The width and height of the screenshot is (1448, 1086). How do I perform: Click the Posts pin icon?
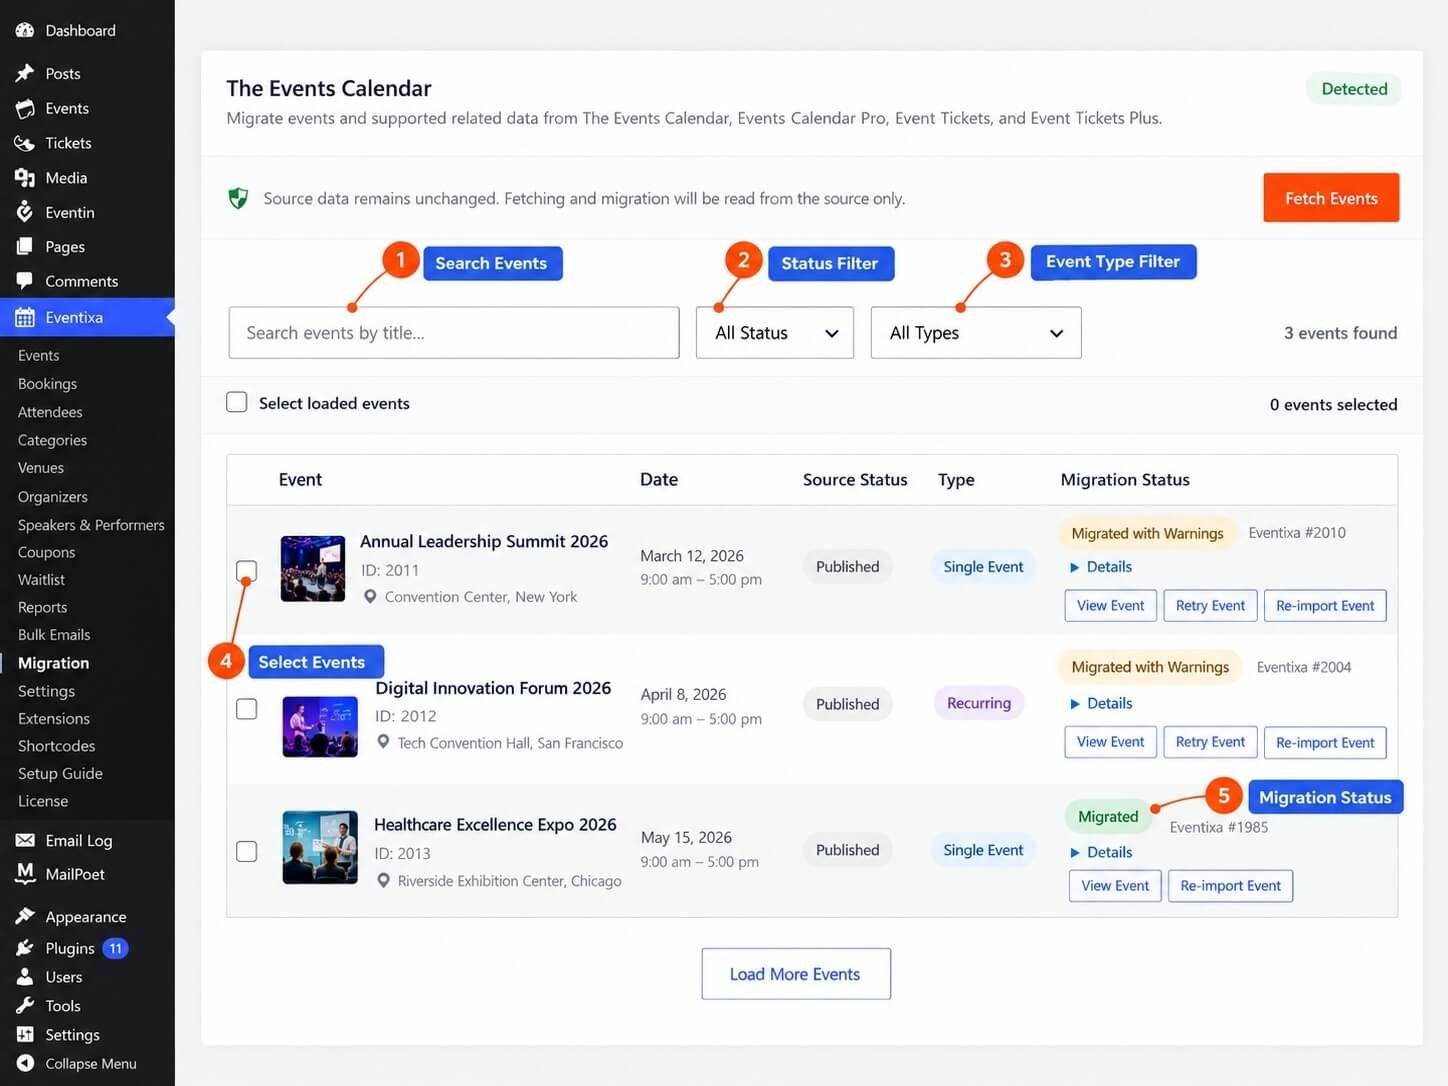point(25,73)
